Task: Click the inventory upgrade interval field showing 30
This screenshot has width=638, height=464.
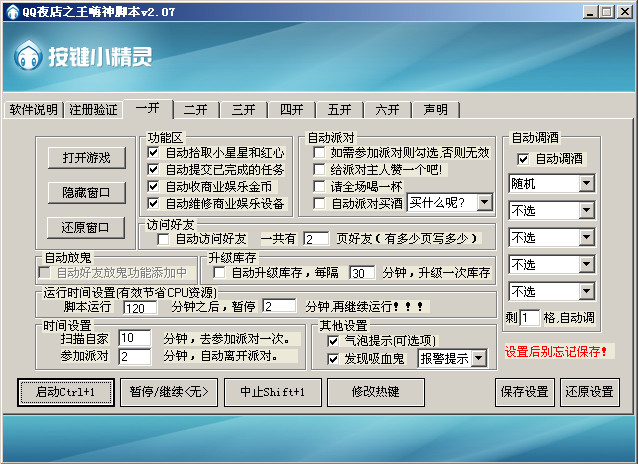Action: pos(362,273)
